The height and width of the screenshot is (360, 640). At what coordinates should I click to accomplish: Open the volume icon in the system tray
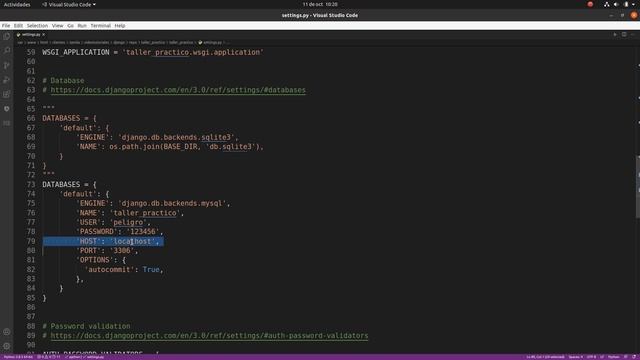[x=616, y=4]
